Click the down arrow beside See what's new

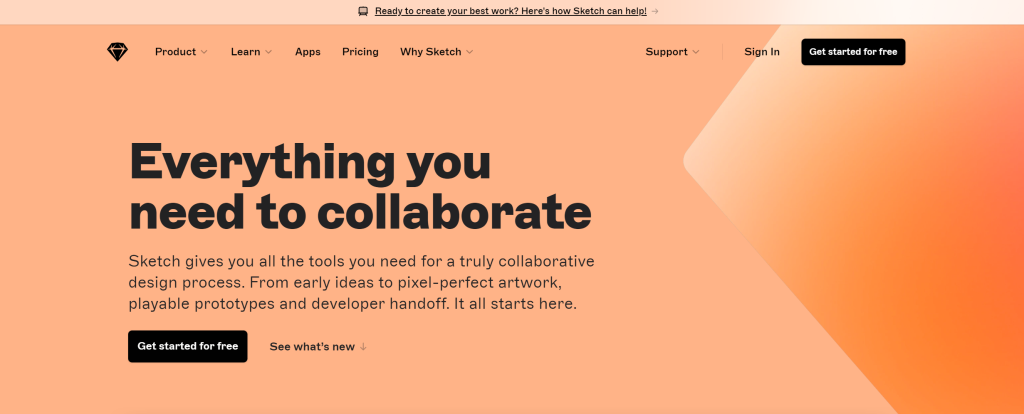point(363,347)
